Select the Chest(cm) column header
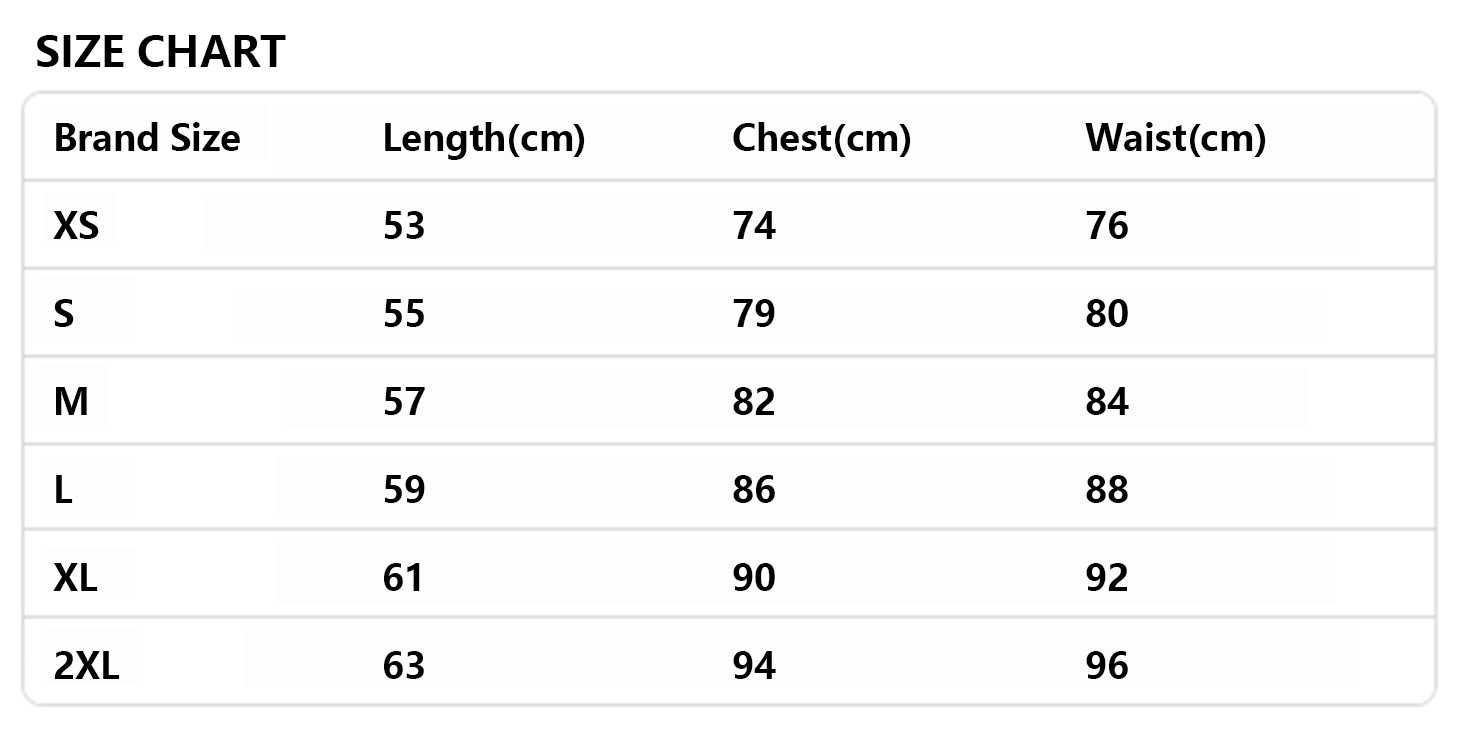1464x736 pixels. pyautogui.click(x=821, y=138)
